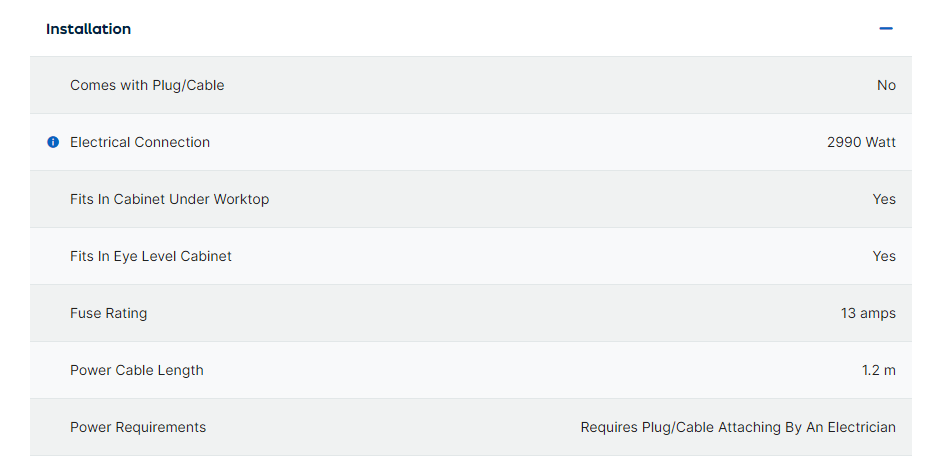946x469 pixels.
Task: Select the 'No' value for Plug/Cable
Action: 886,85
